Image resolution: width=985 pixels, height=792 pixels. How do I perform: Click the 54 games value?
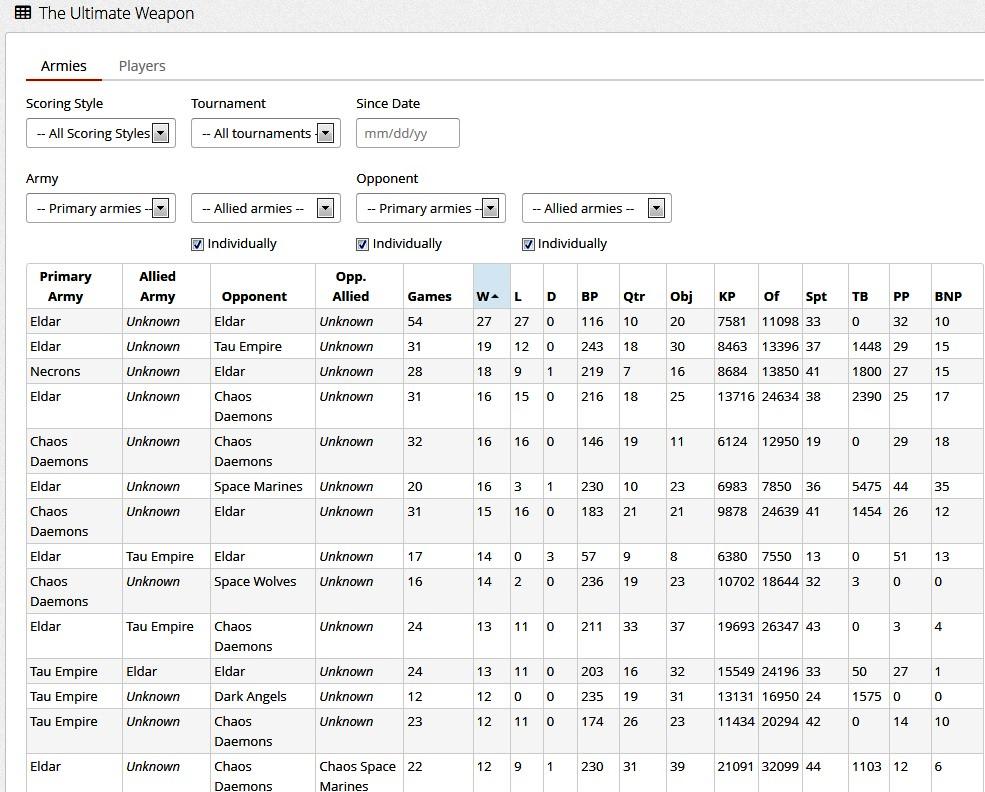pos(415,322)
